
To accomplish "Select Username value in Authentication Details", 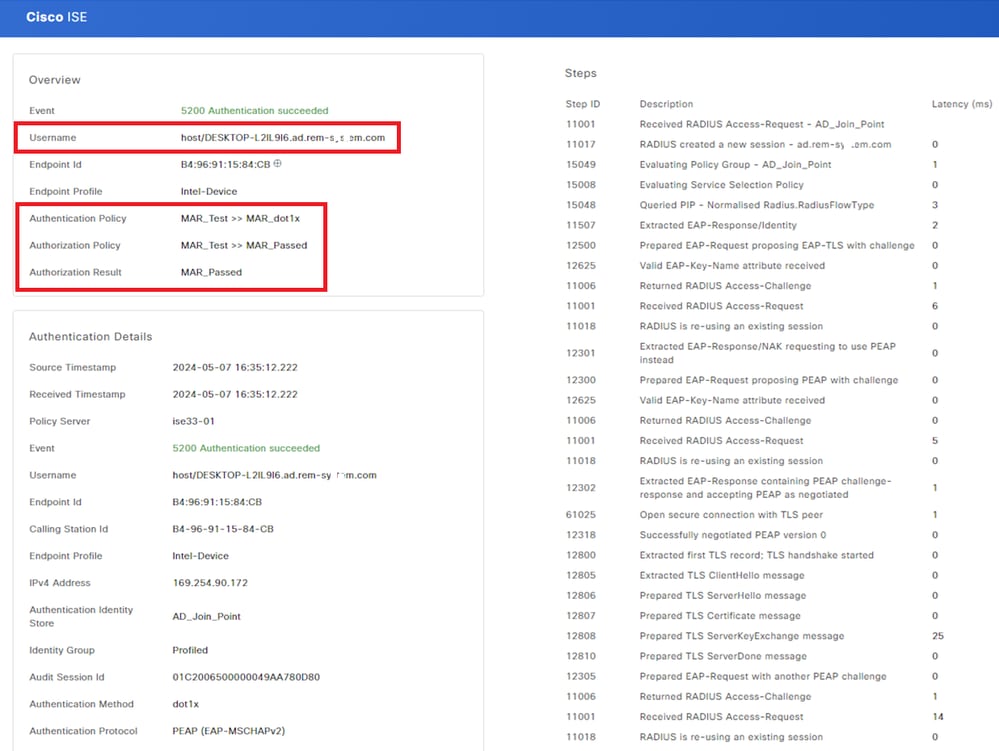I will coord(274,475).
